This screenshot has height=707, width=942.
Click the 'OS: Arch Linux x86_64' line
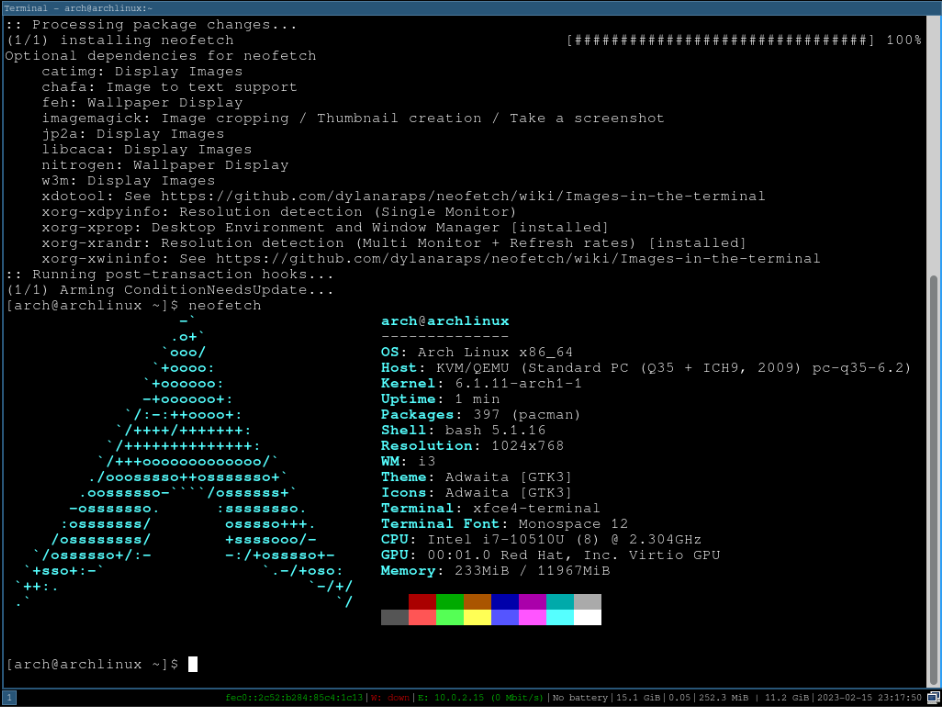pos(477,353)
